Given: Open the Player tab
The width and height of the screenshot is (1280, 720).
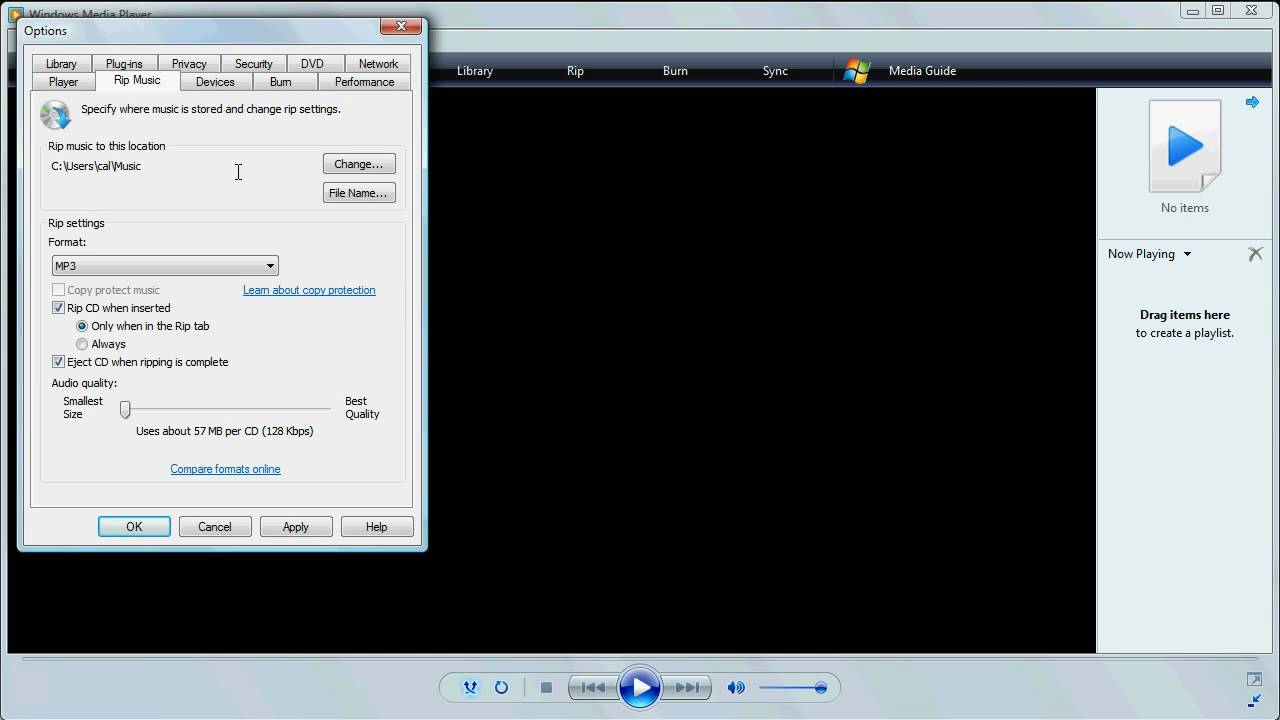Looking at the screenshot, I should (x=63, y=82).
